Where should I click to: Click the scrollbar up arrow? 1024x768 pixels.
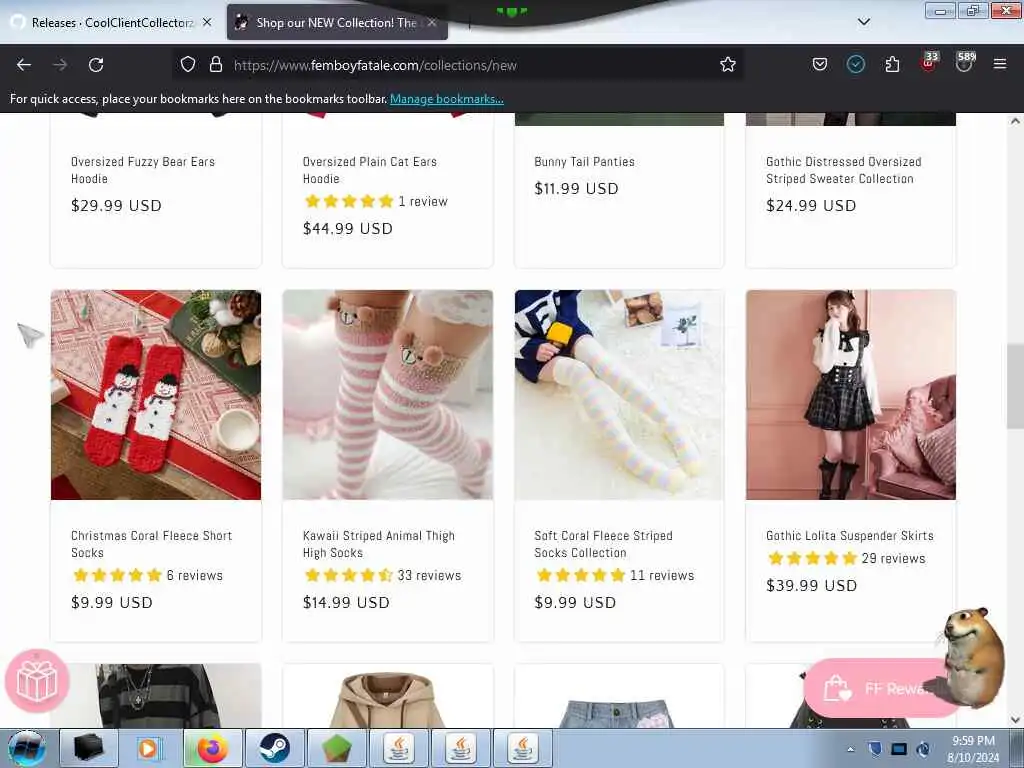pos(1015,121)
